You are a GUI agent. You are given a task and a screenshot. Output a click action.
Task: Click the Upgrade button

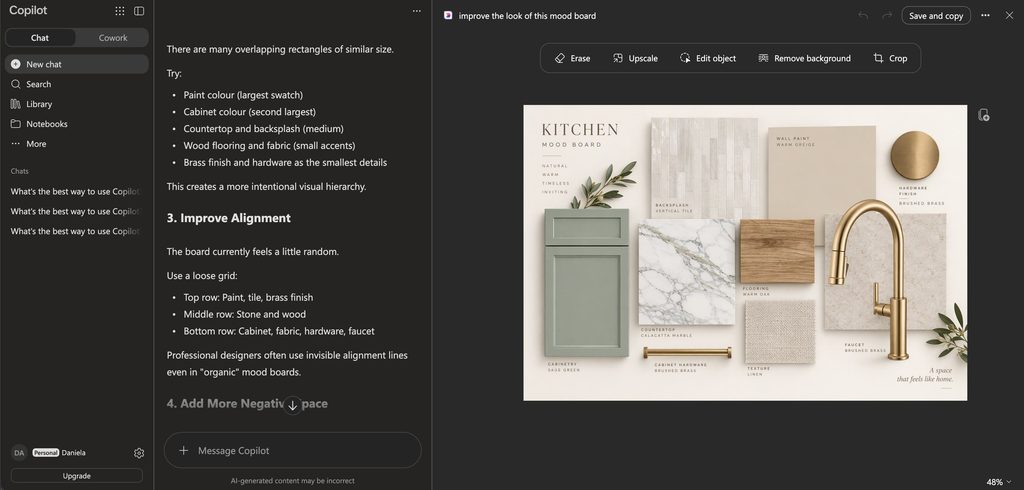coord(76,476)
